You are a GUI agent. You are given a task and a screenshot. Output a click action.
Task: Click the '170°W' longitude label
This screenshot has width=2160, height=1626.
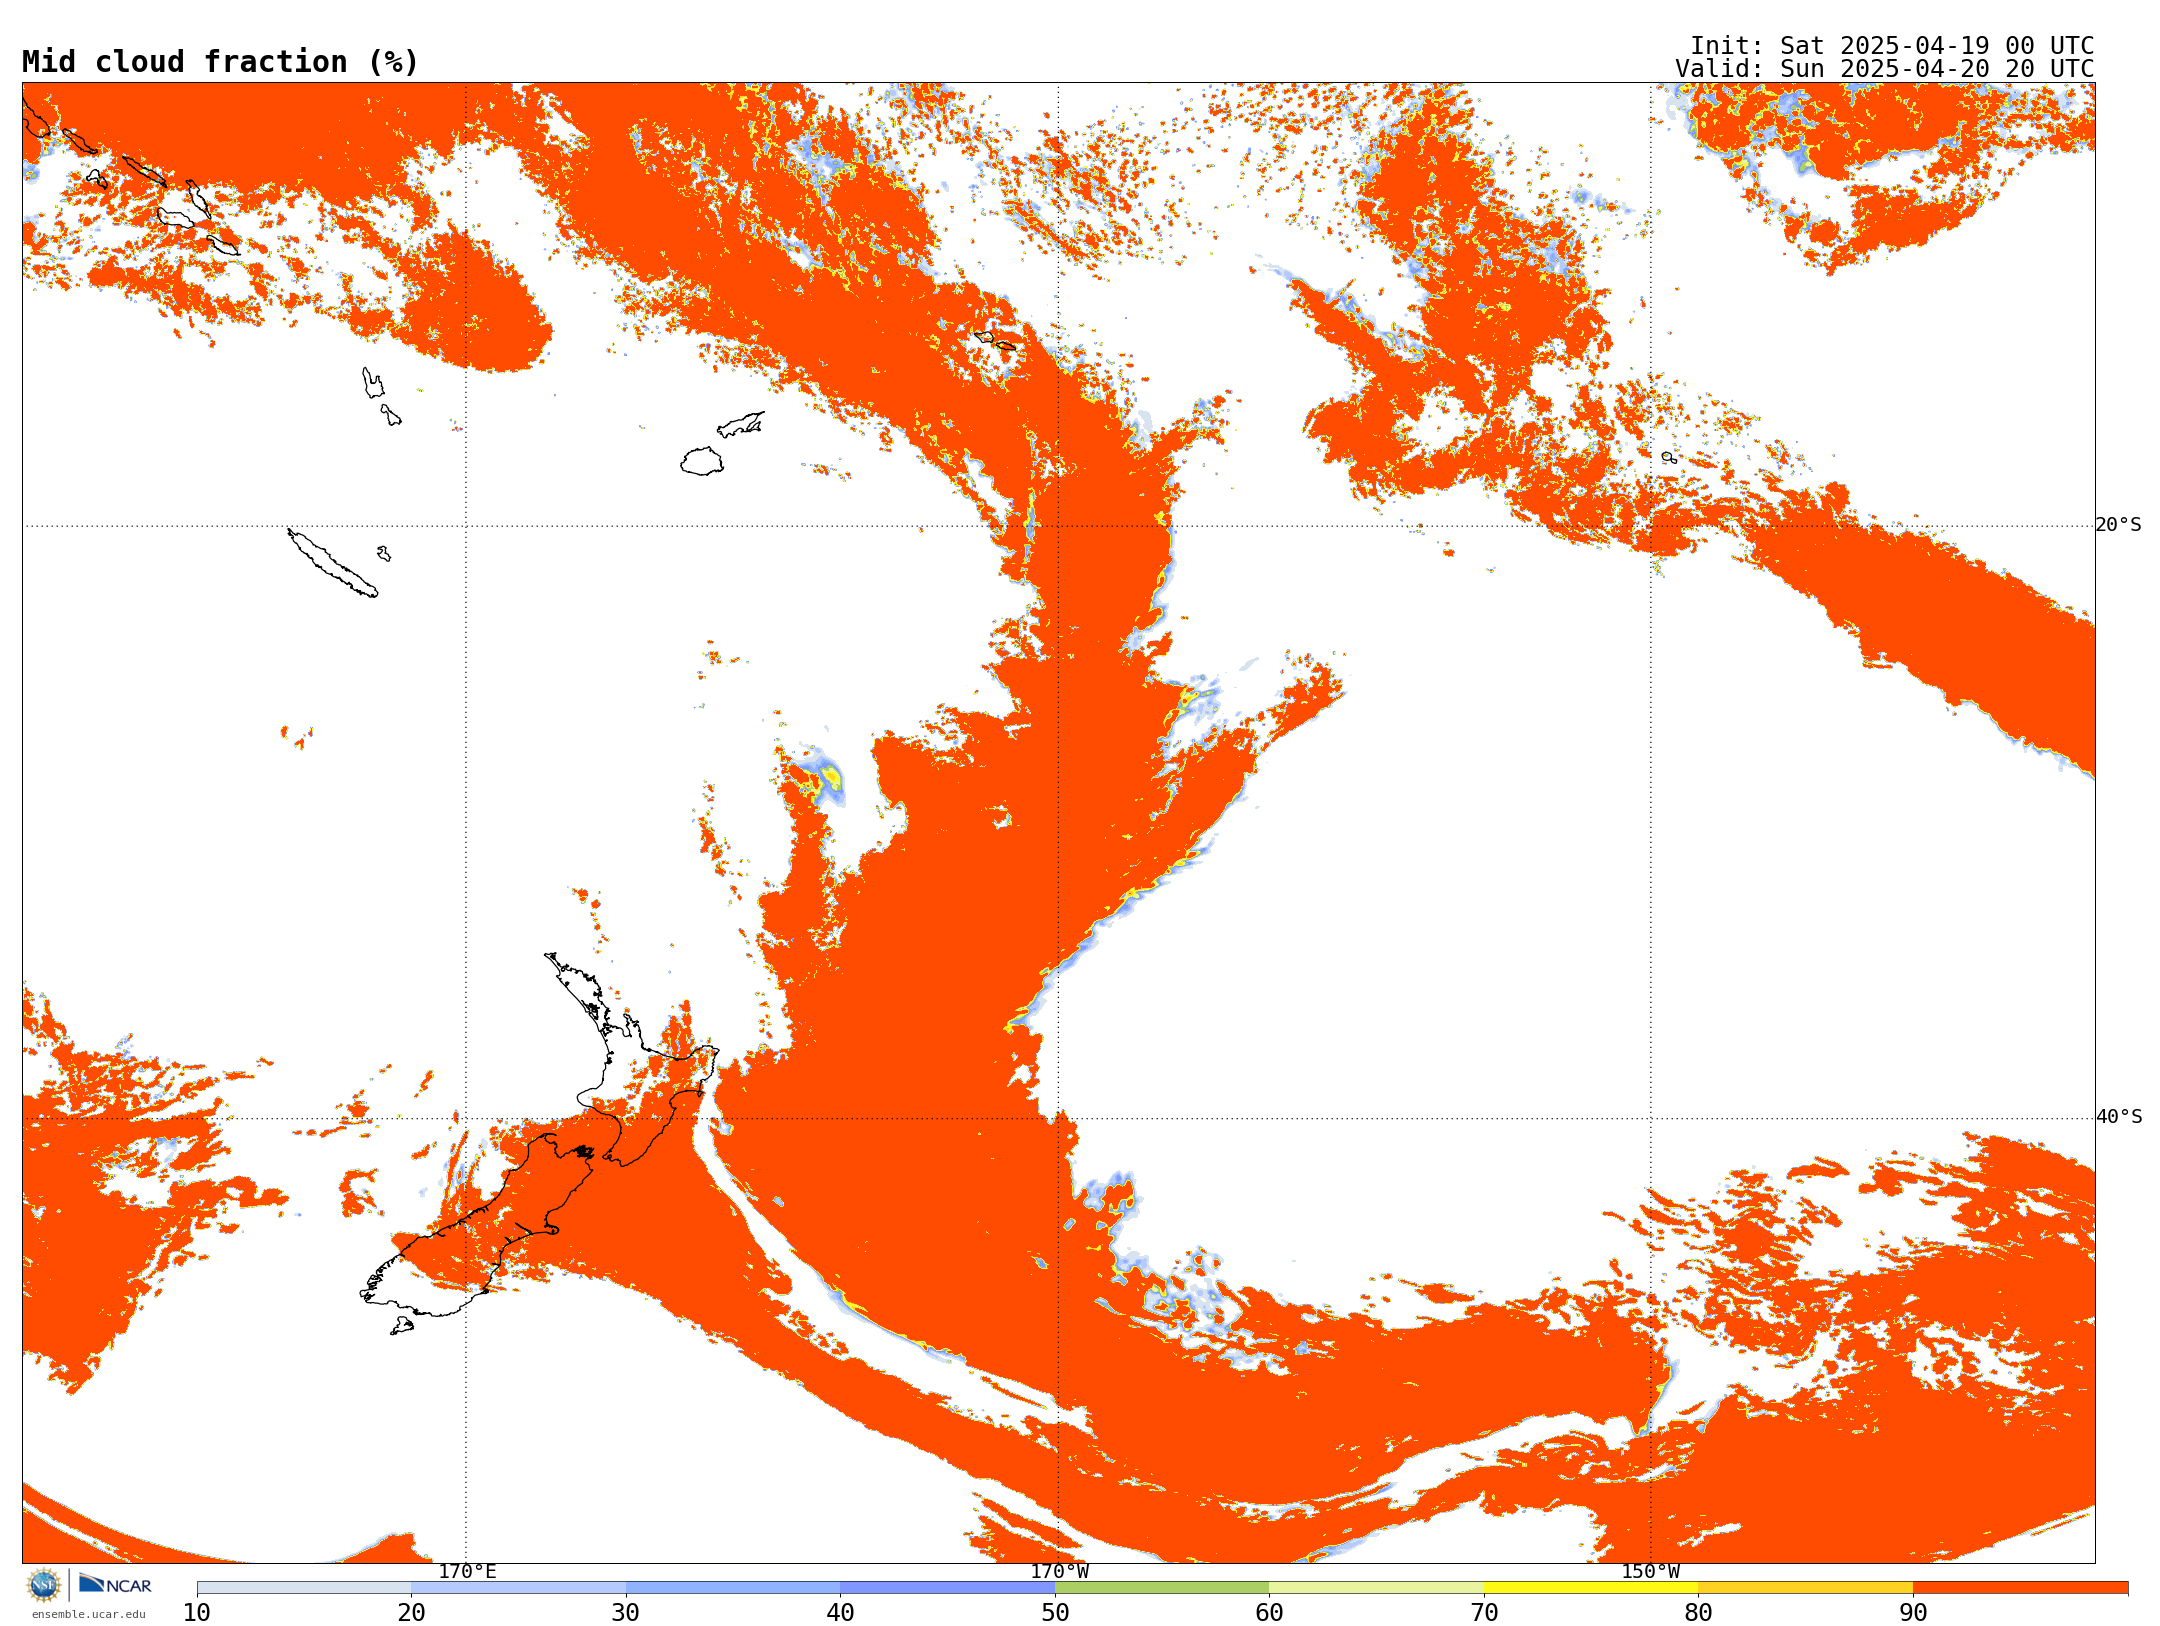point(1060,1572)
